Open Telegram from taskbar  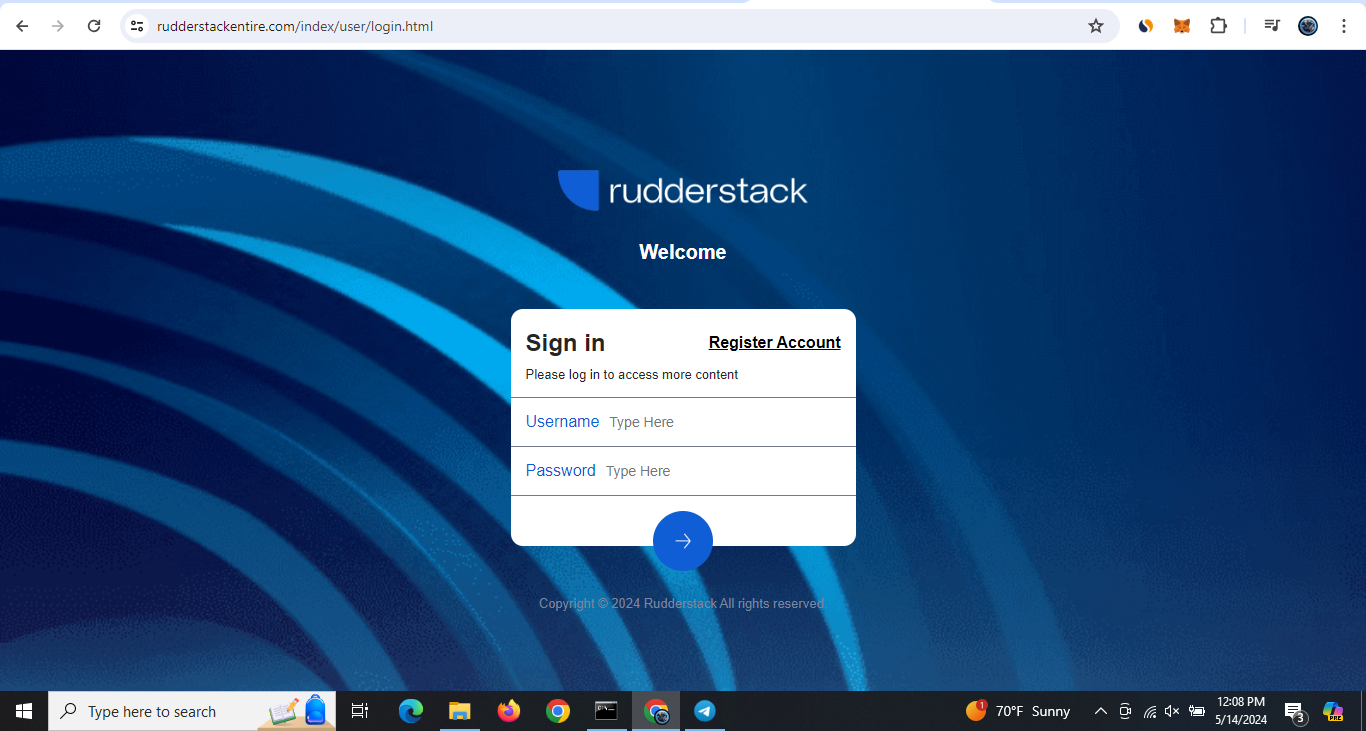pos(705,711)
